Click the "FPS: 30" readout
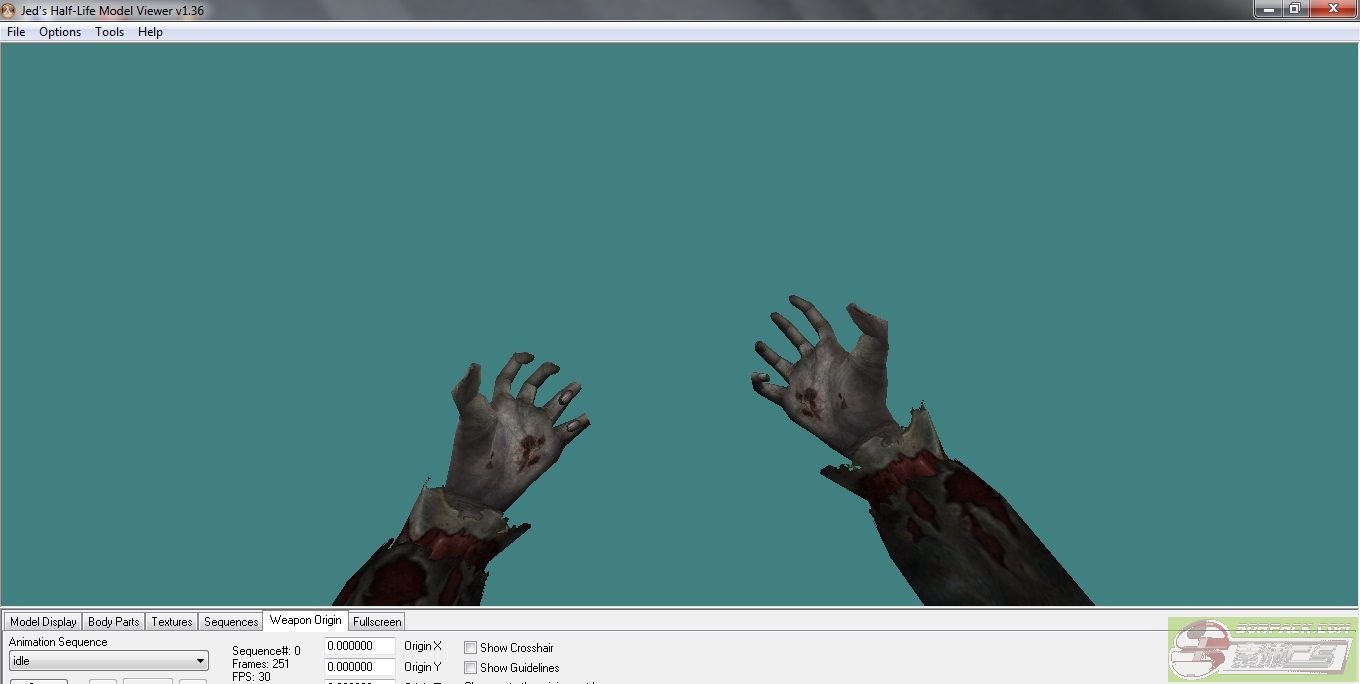Image resolution: width=1360 pixels, height=684 pixels. pos(251,677)
